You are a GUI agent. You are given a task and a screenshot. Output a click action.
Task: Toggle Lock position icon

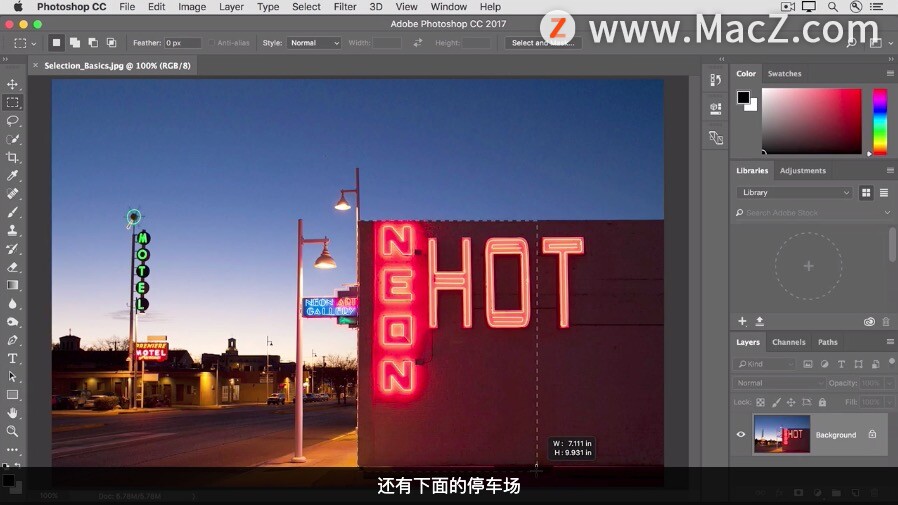[x=791, y=402]
